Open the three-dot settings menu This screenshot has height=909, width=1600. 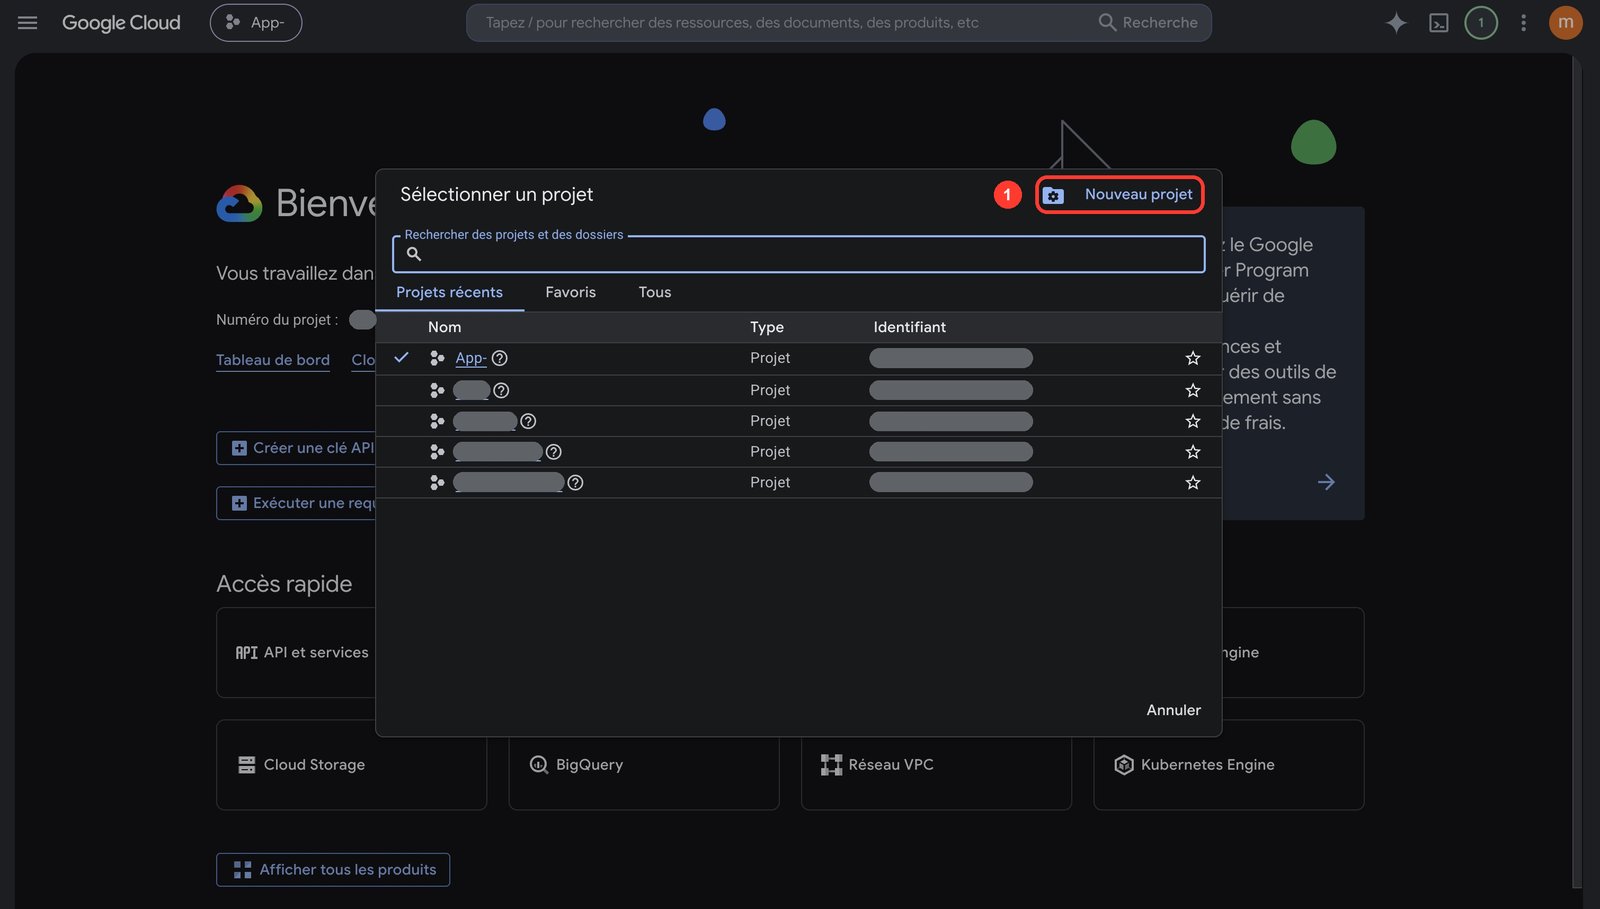click(1523, 22)
